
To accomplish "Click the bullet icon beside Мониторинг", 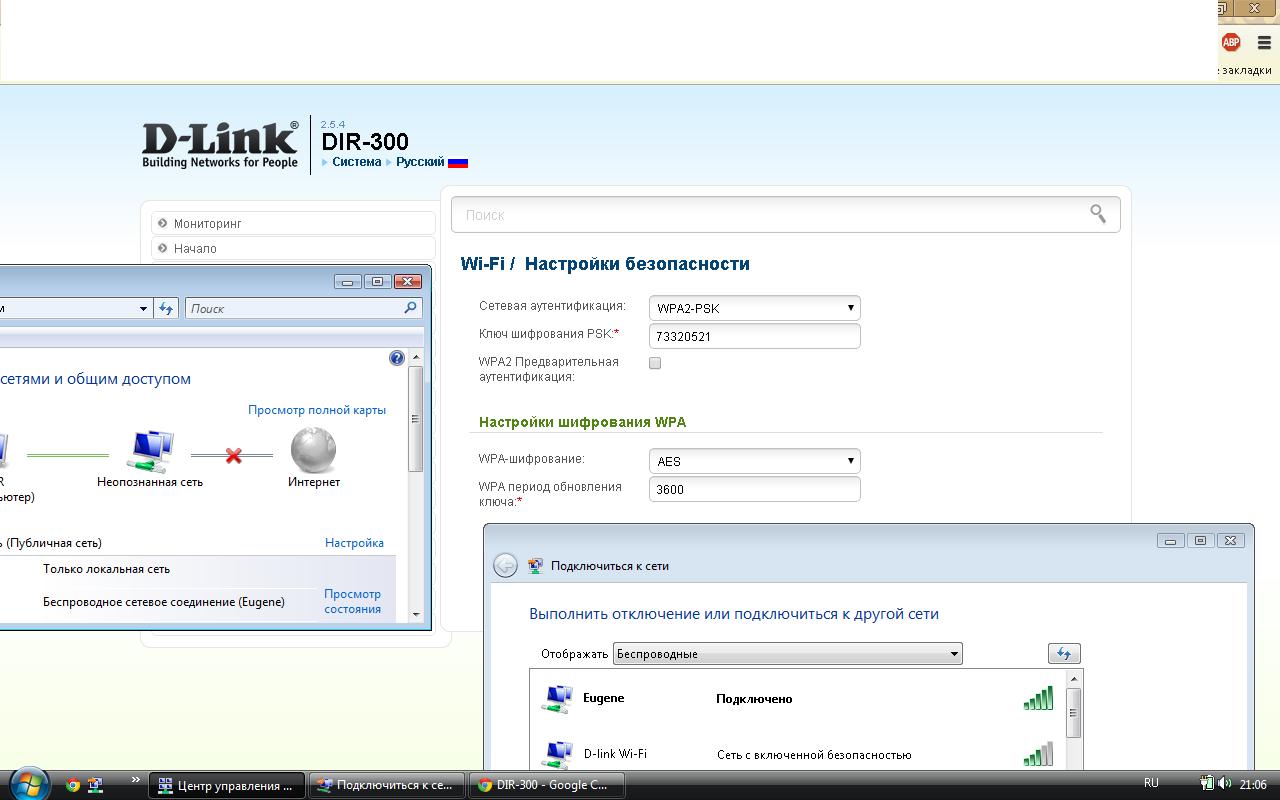I will pyautogui.click(x=163, y=223).
